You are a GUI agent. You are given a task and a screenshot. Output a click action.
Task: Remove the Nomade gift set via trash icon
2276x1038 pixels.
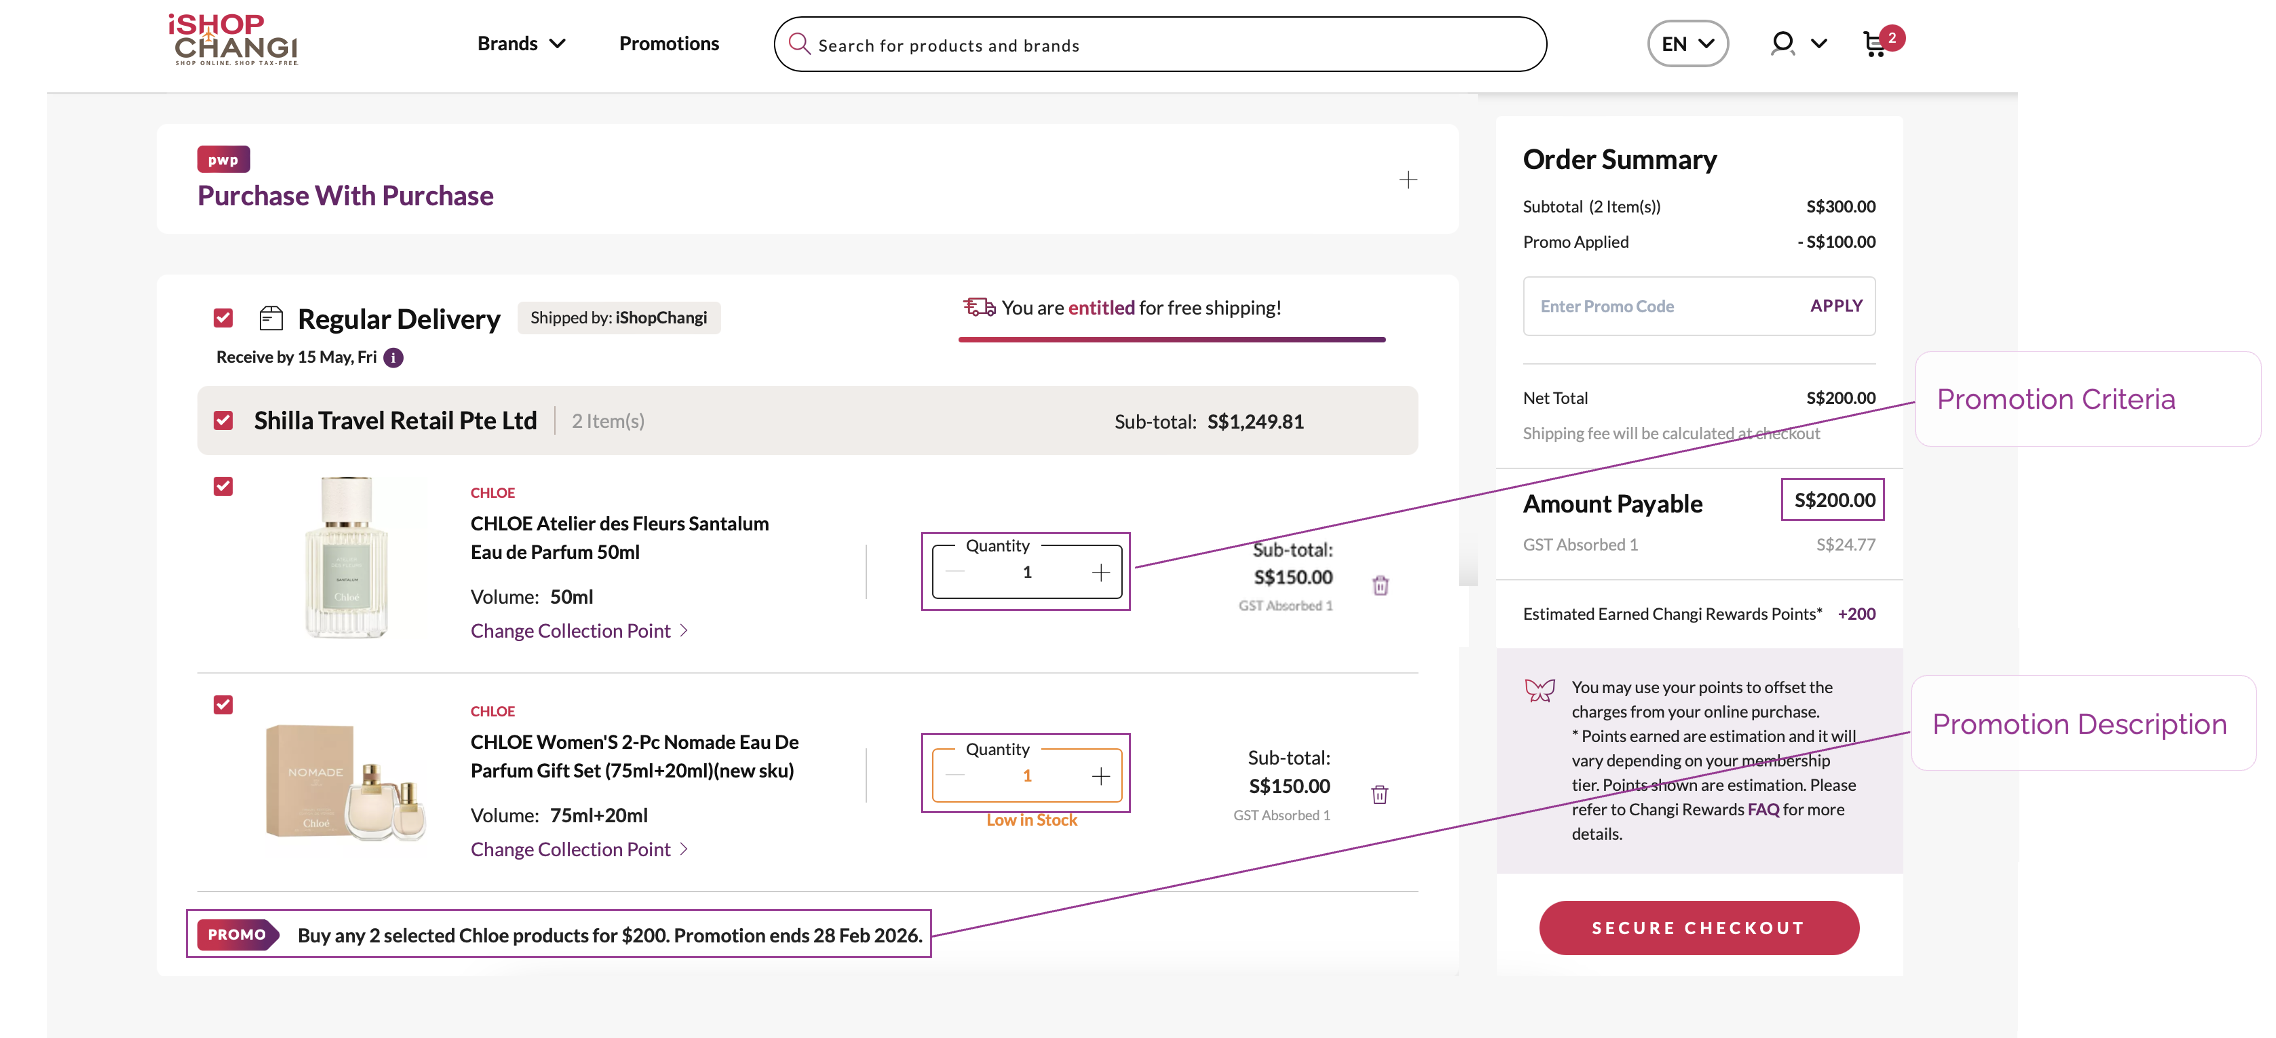(x=1380, y=794)
